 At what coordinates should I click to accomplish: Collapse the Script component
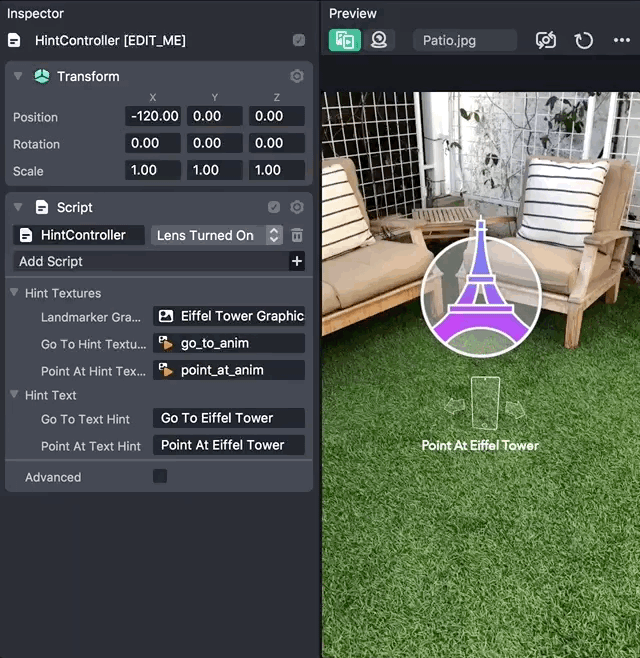[x=18, y=207]
